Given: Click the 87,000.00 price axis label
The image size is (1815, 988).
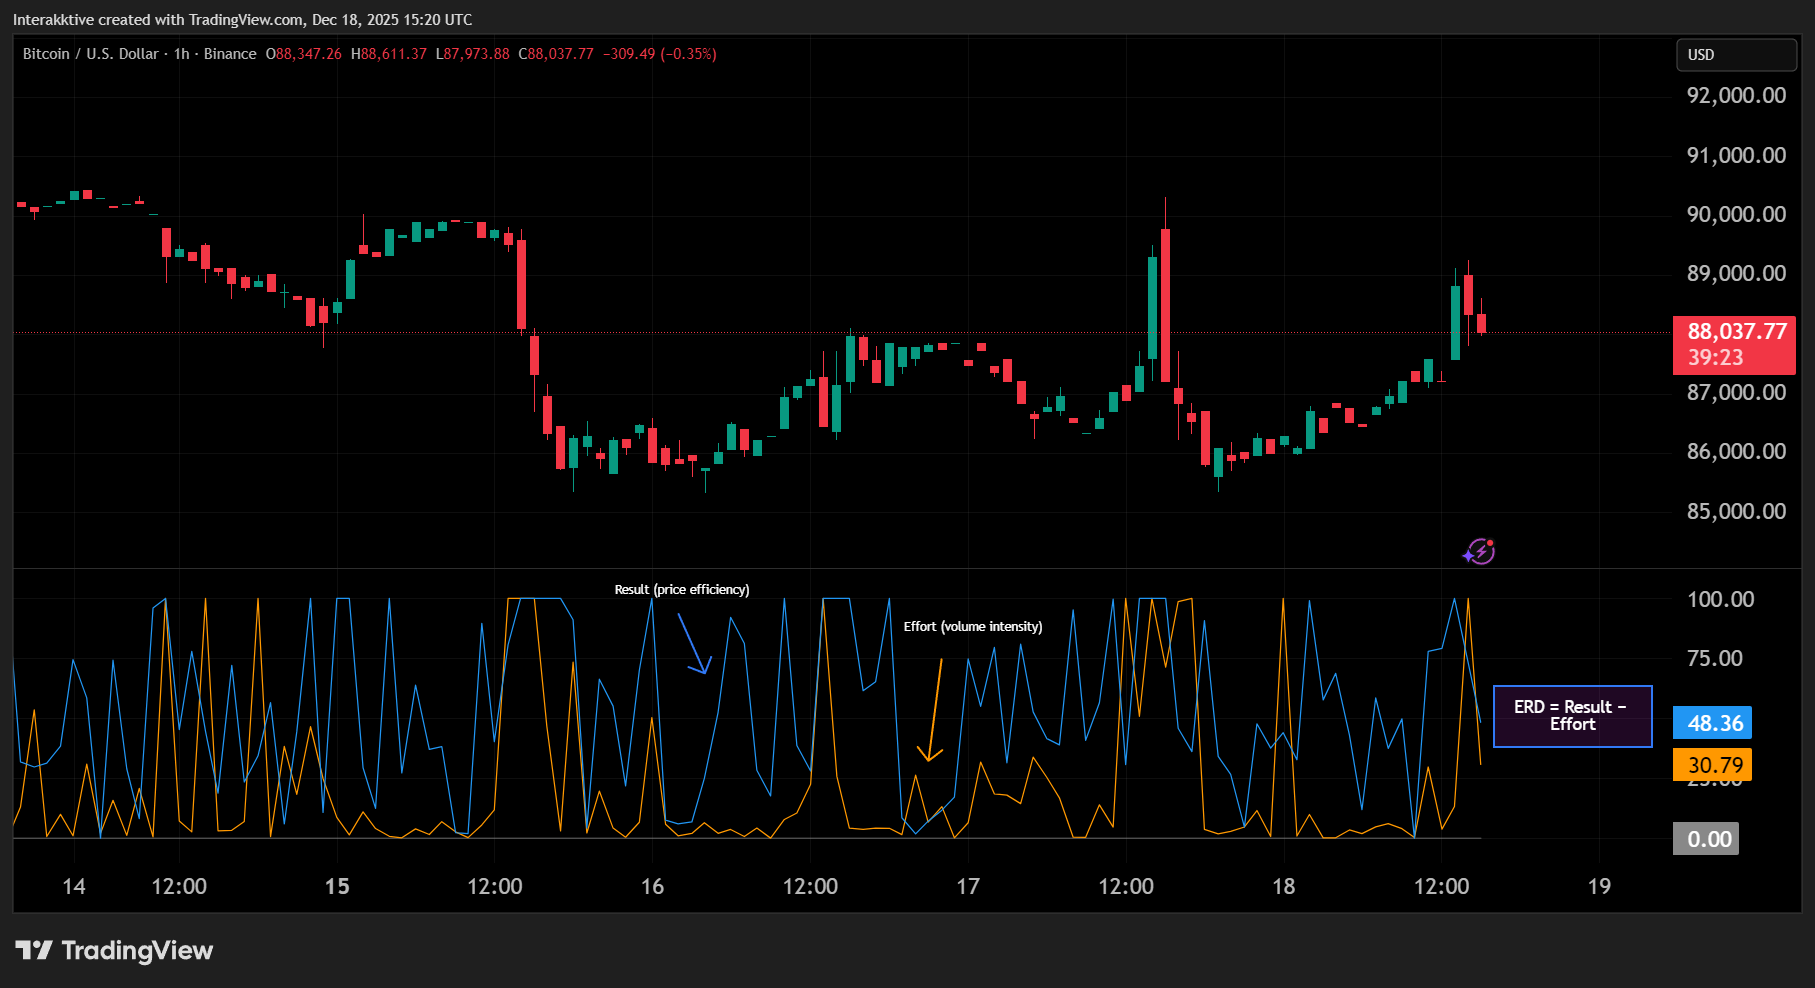Looking at the screenshot, I should (x=1736, y=392).
